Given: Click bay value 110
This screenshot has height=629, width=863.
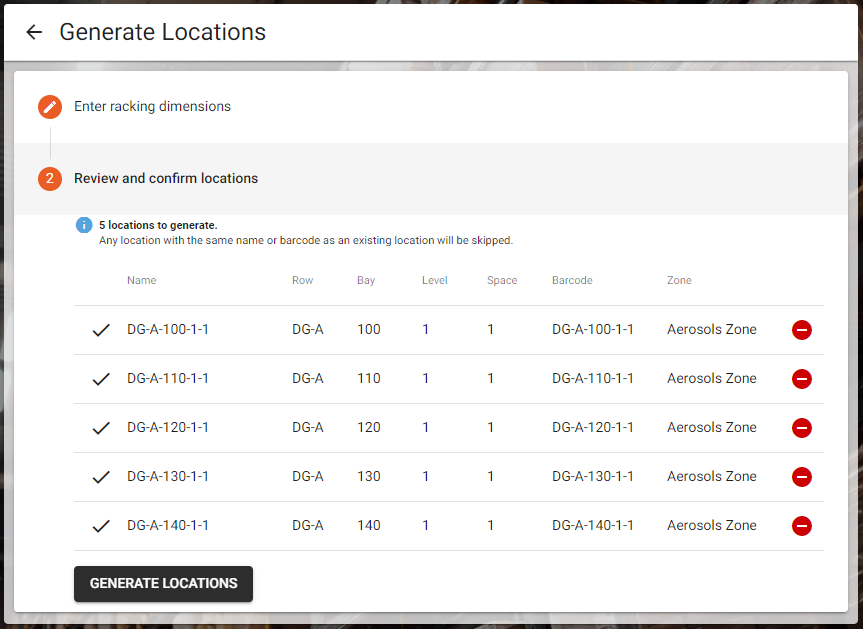Looking at the screenshot, I should point(369,378).
